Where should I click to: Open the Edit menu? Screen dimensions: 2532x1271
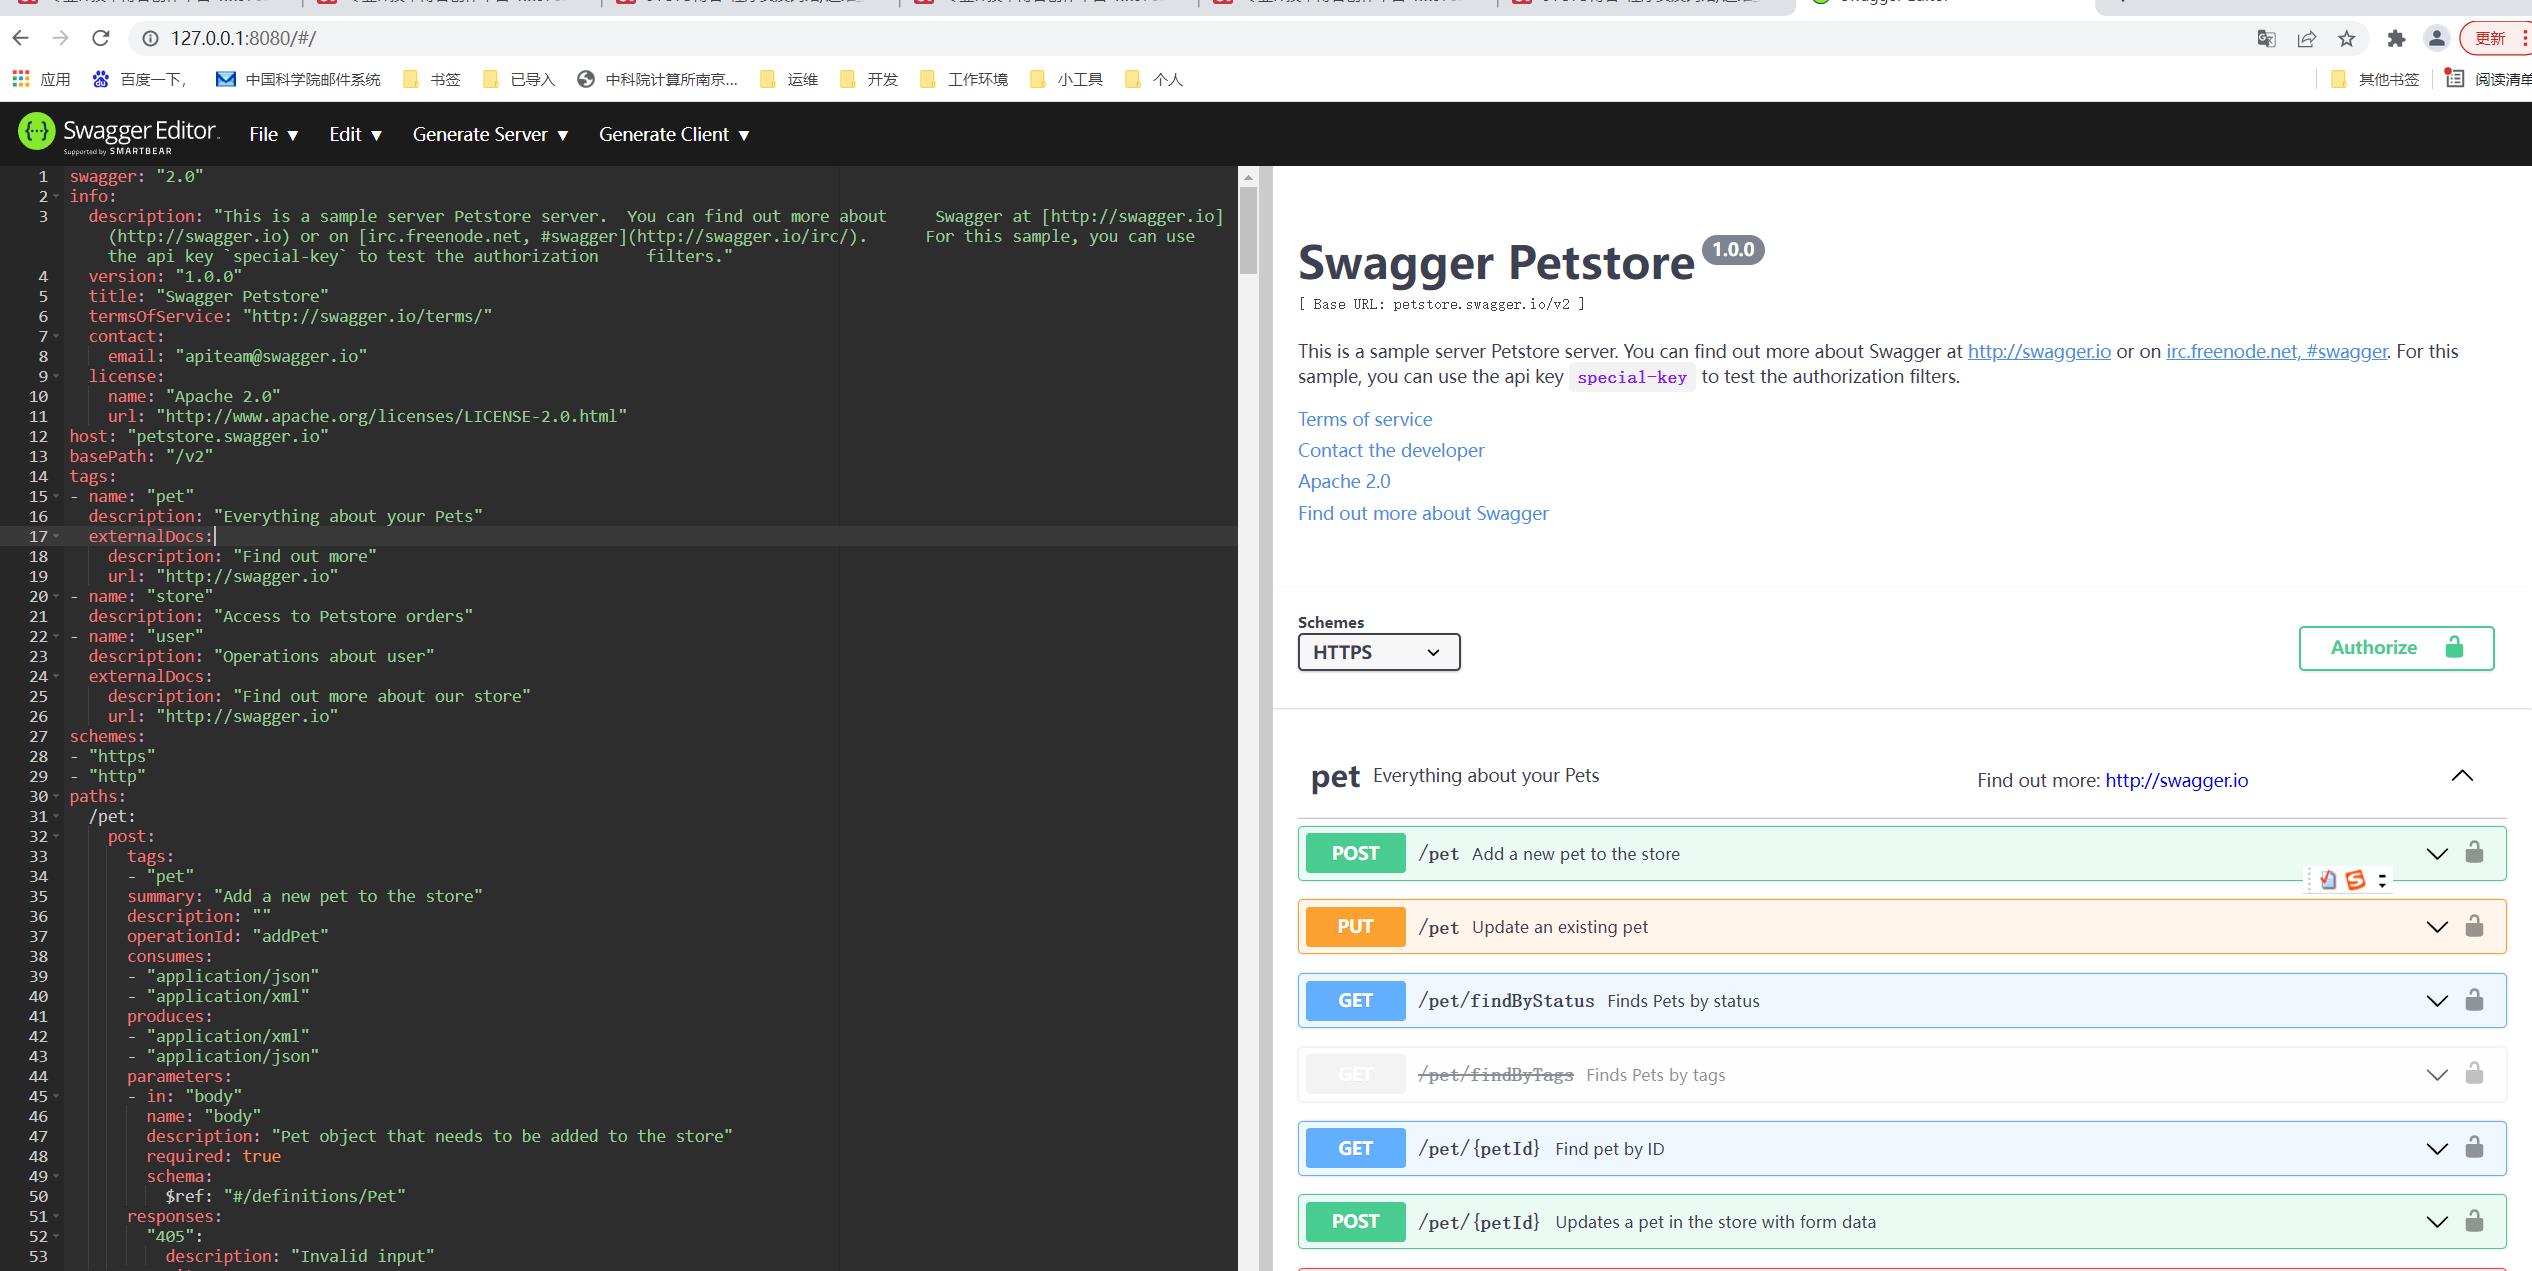352,133
